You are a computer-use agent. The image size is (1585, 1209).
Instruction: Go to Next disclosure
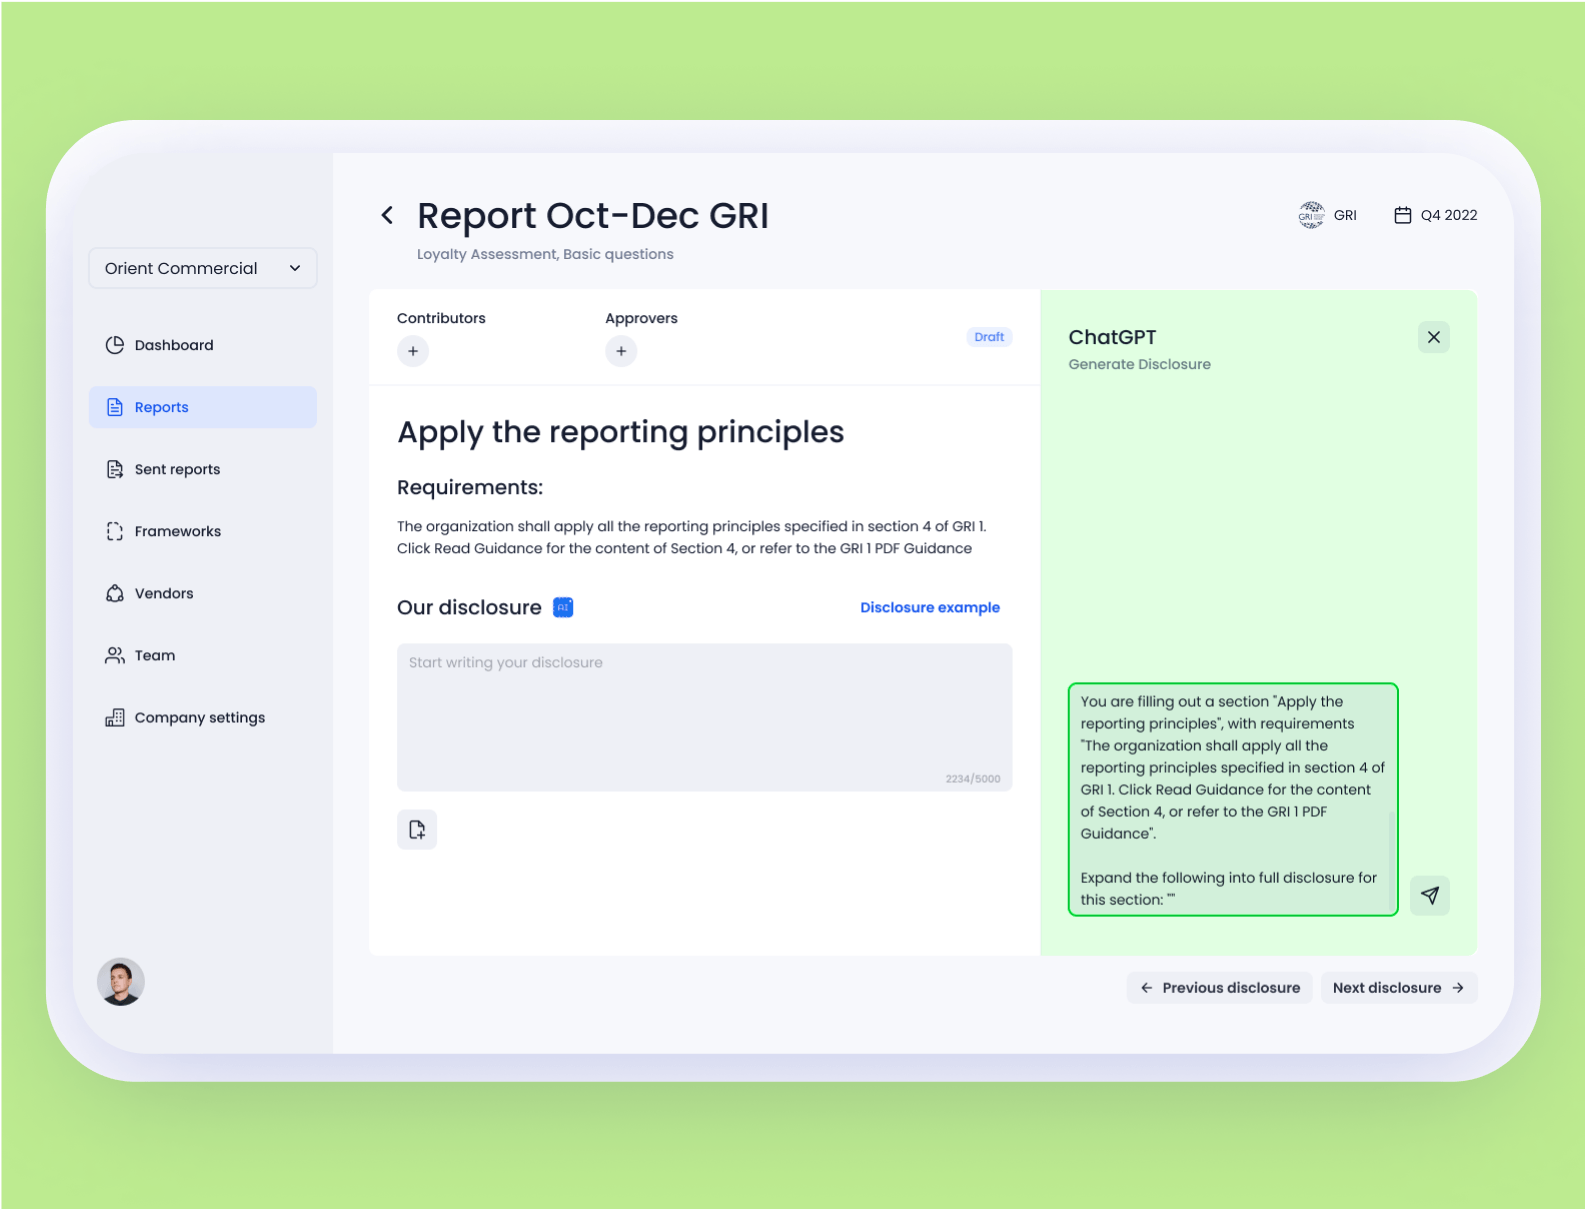1399,987
